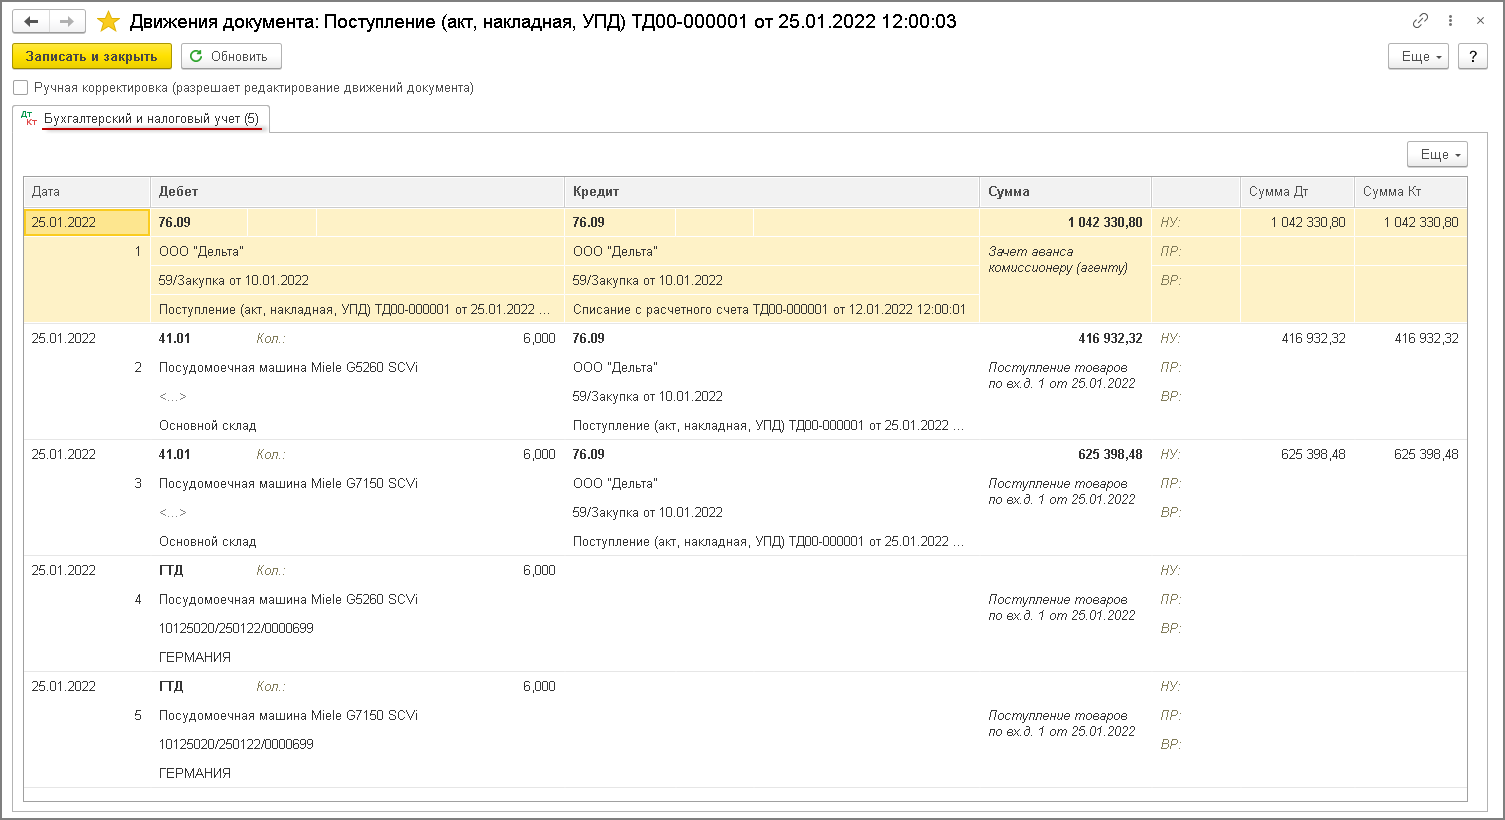This screenshot has width=1505, height=820.
Task: Open the top Еще dropdown menu
Action: coord(1418,57)
